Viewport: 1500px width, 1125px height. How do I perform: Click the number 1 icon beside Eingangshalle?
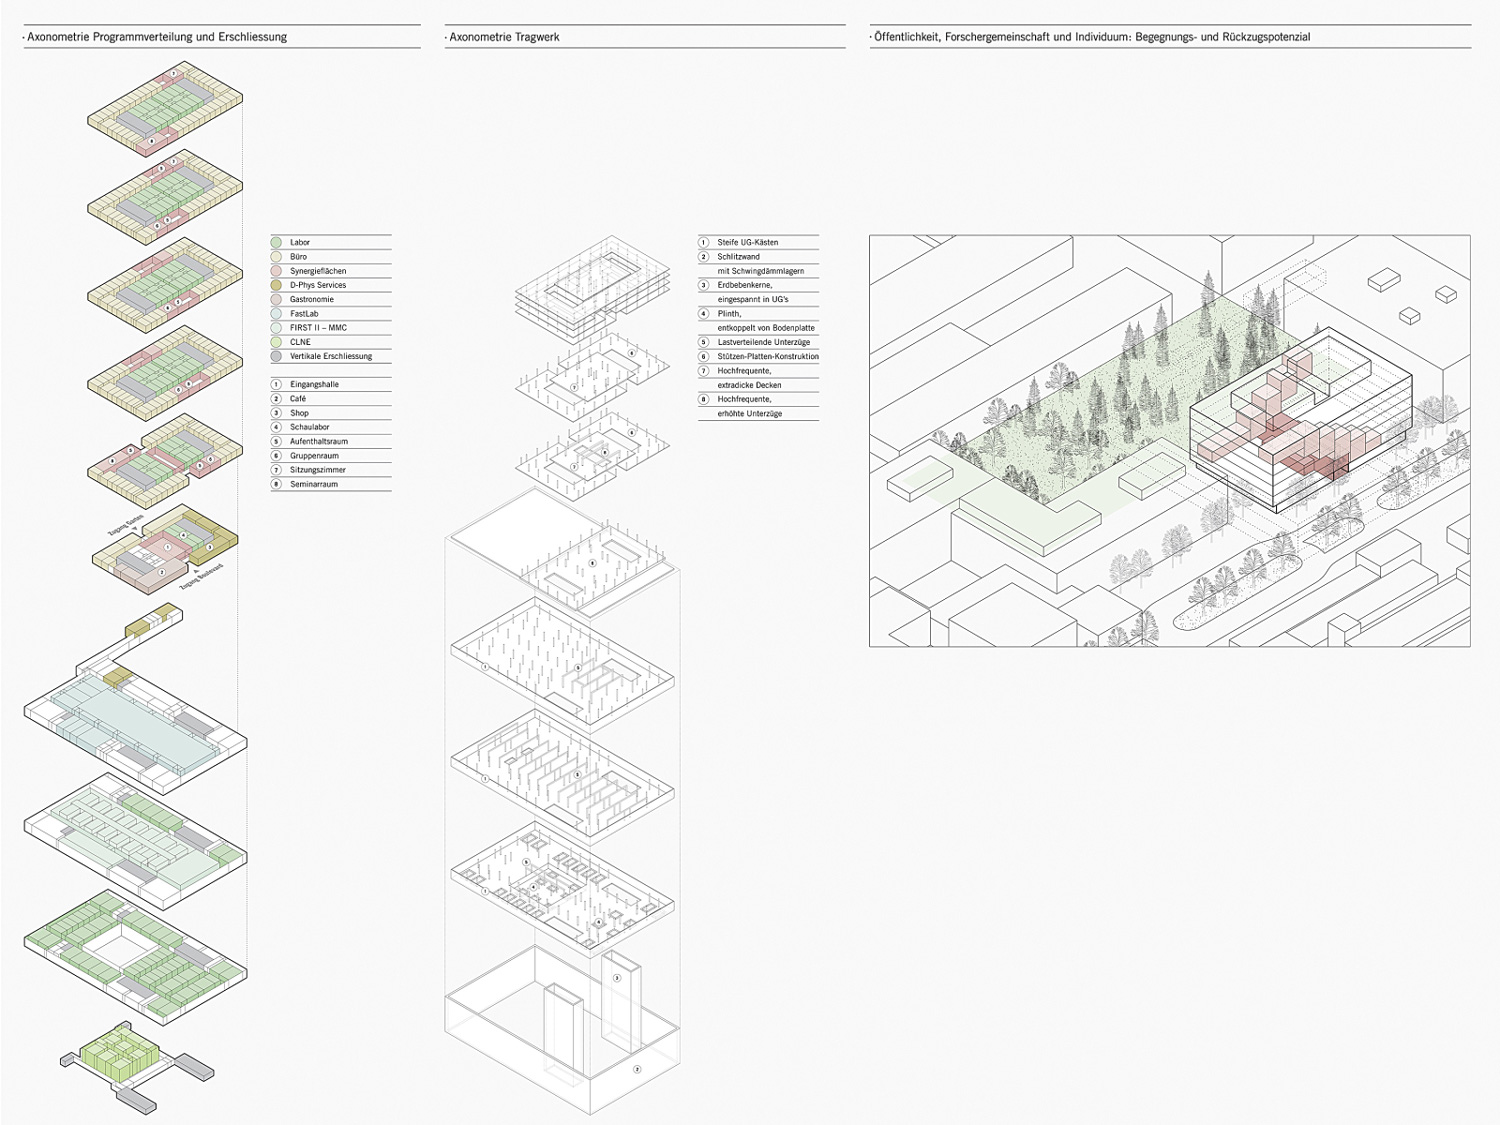277,384
